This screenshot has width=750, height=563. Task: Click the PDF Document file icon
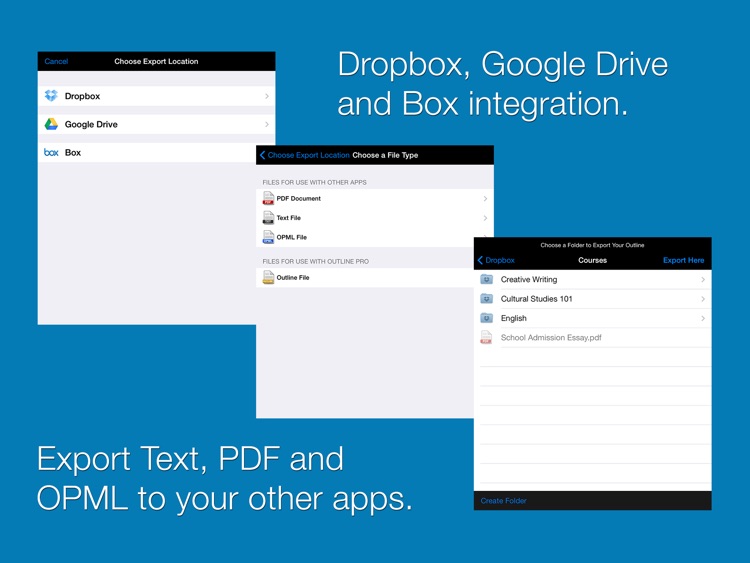tap(268, 198)
